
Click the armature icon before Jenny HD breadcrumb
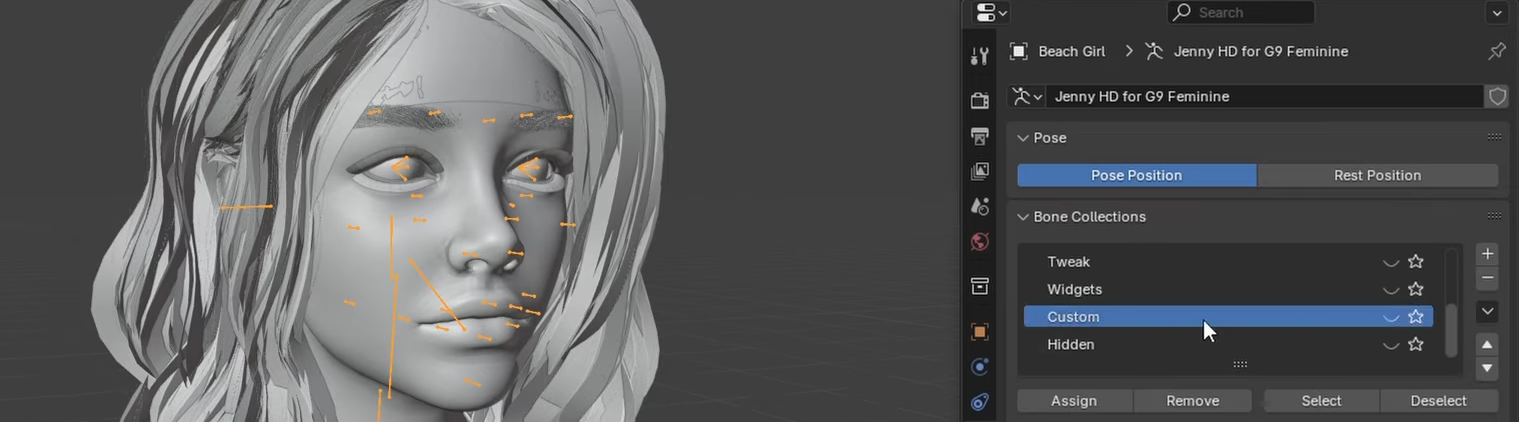1154,51
